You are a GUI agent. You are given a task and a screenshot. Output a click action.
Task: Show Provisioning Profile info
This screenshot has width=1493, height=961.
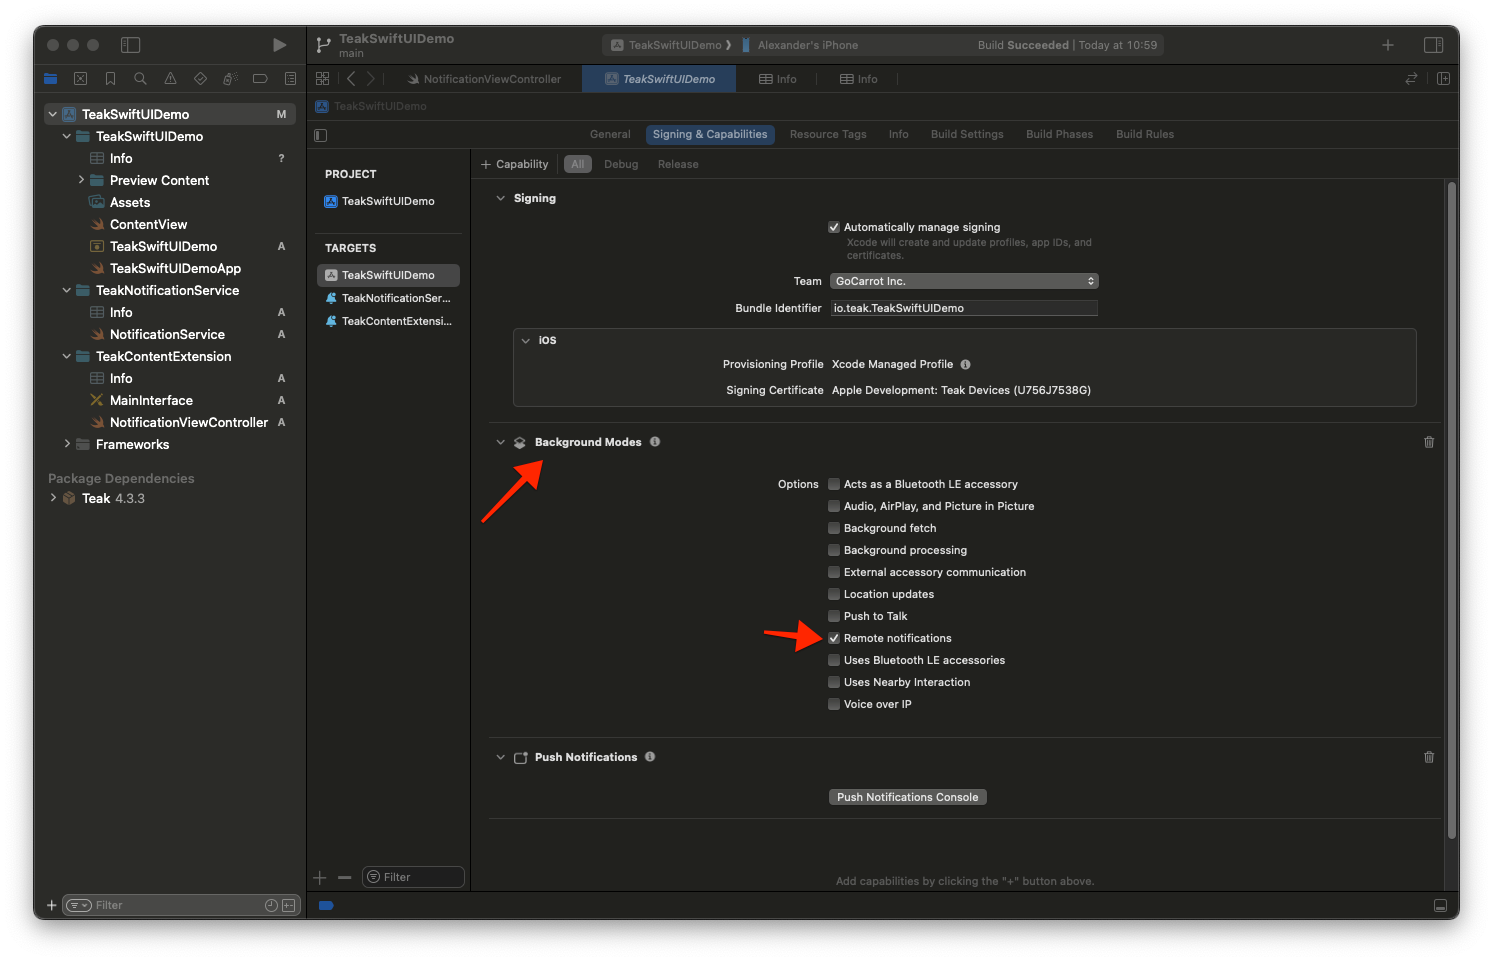(966, 364)
